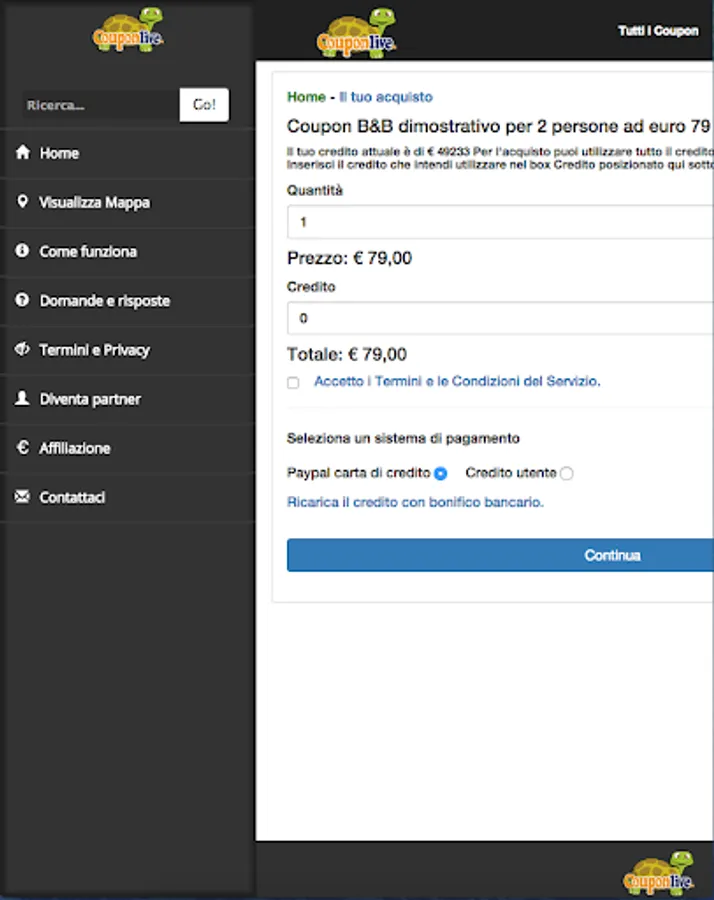Click the euro icon for Affiliazione
The height and width of the screenshot is (900, 714).
22,448
